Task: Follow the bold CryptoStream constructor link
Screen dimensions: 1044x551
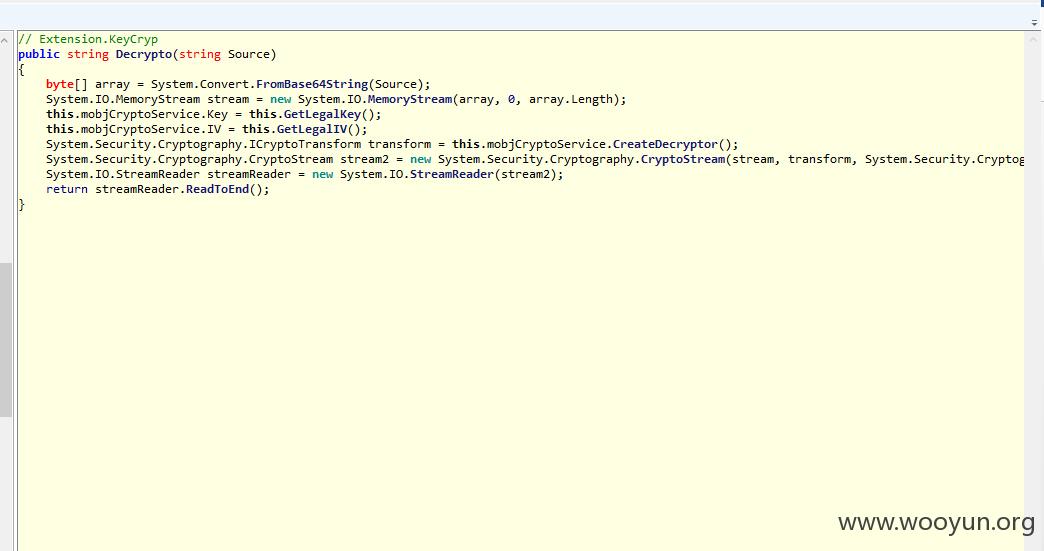Action: [683, 159]
